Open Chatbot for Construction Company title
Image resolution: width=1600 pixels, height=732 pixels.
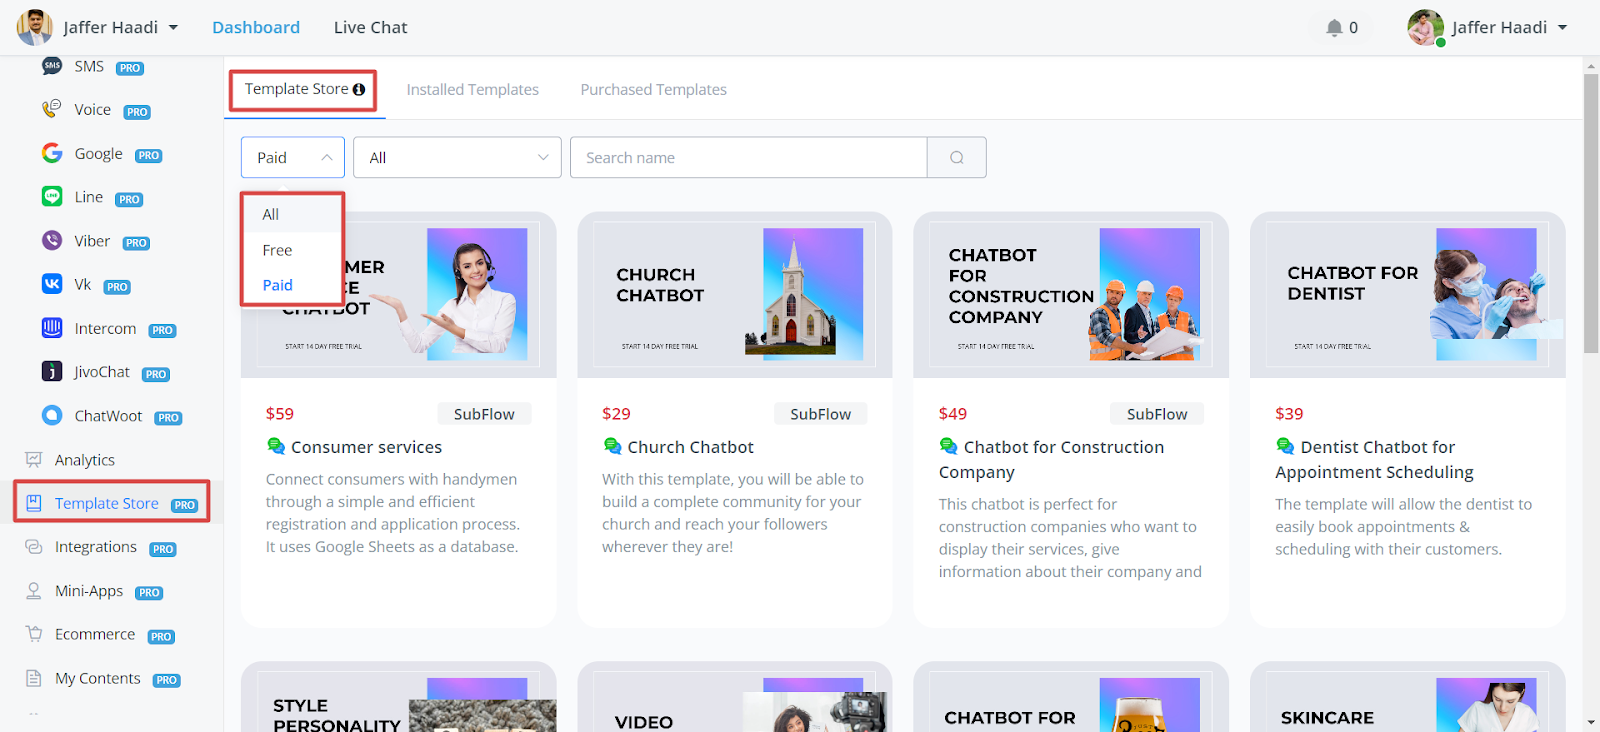pyautogui.click(x=1052, y=459)
